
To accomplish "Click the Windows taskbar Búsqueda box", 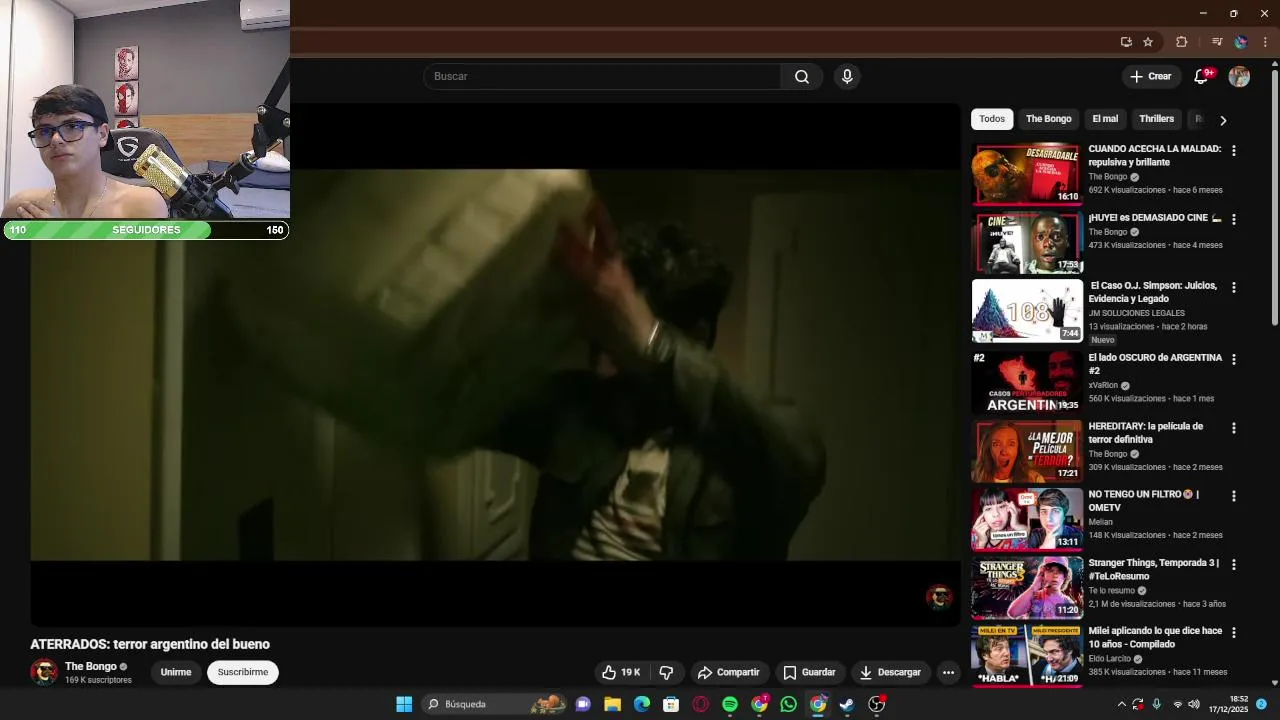I will (494, 704).
